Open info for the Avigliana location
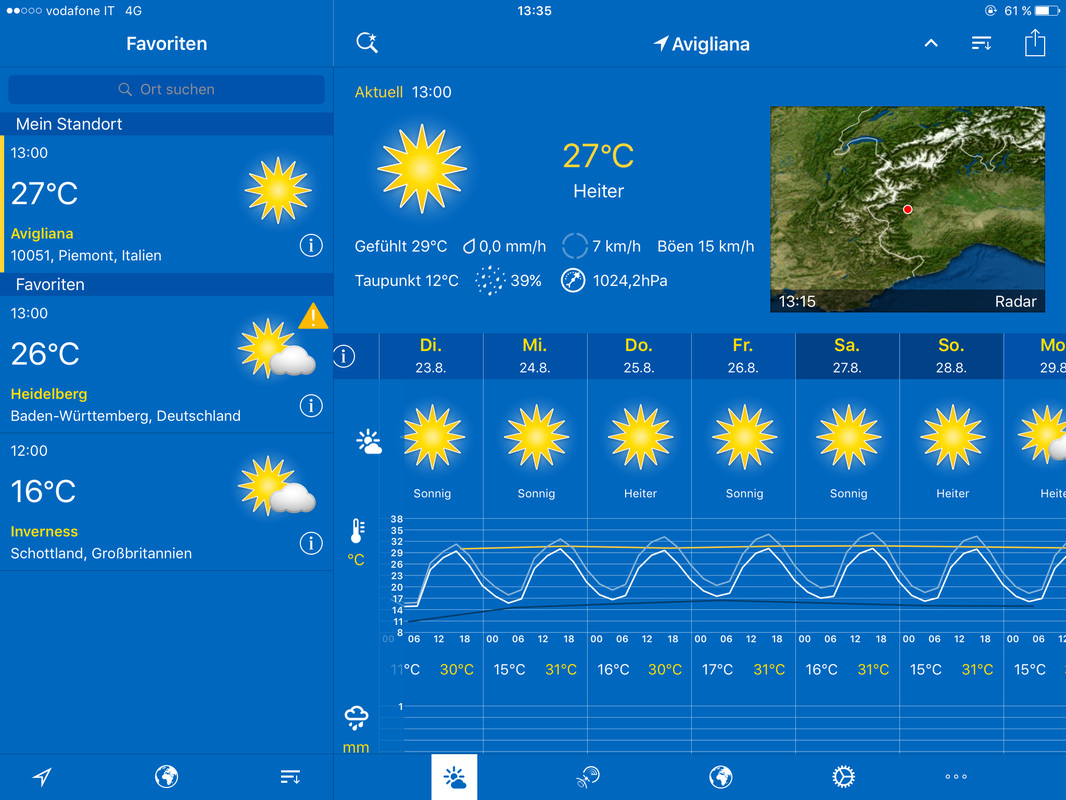This screenshot has width=1066, height=800. pos(311,245)
